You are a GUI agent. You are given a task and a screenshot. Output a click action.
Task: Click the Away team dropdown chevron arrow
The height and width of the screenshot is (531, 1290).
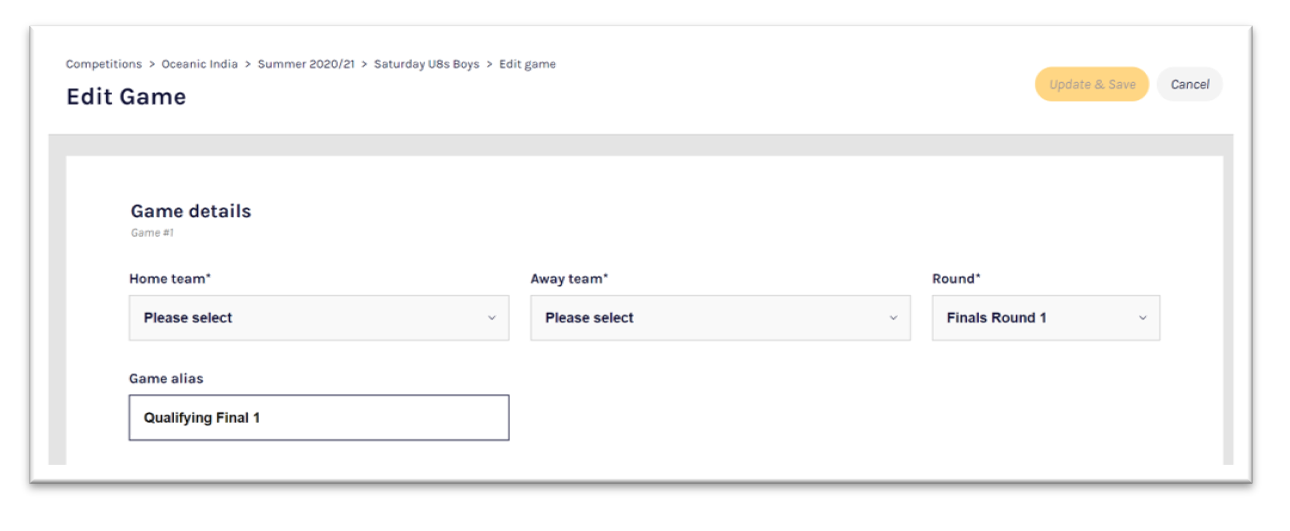[893, 318]
